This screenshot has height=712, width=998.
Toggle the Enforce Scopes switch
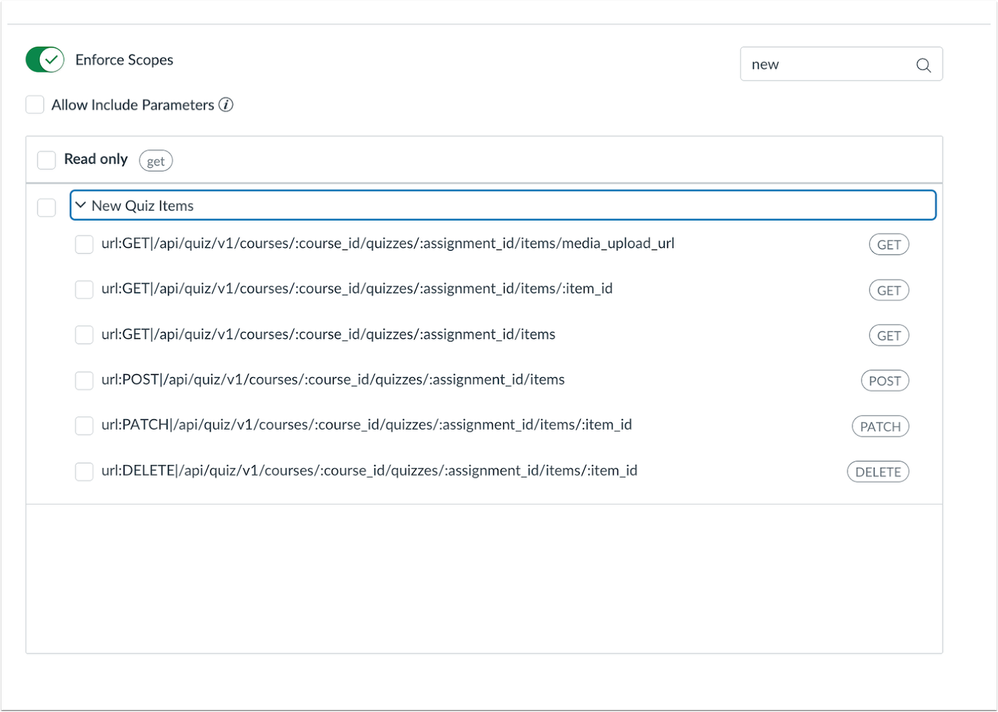[x=45, y=60]
